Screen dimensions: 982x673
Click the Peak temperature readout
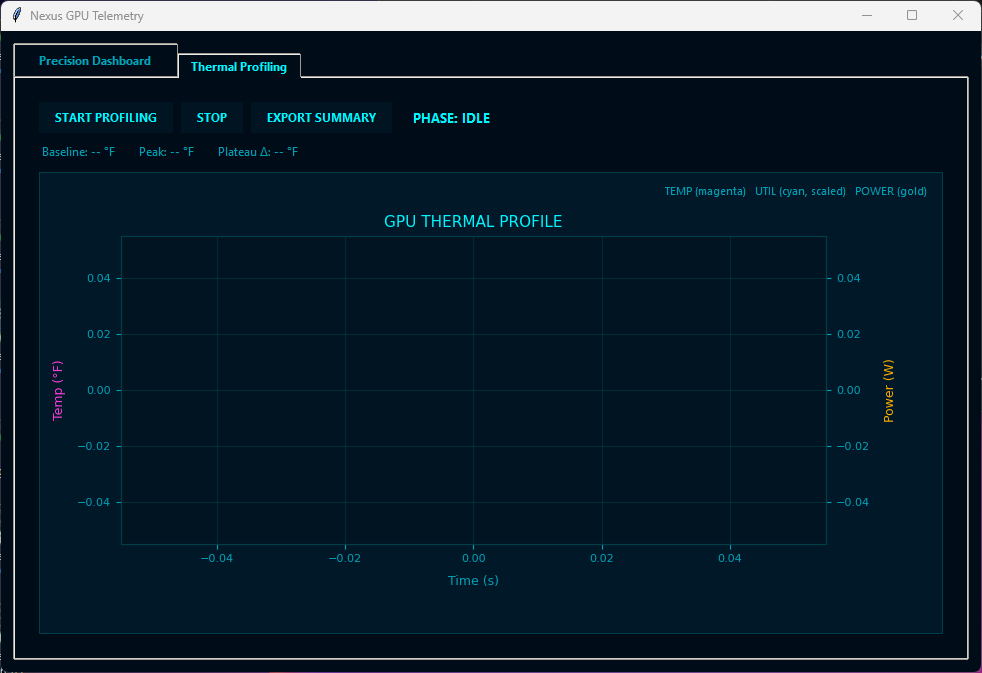point(166,152)
